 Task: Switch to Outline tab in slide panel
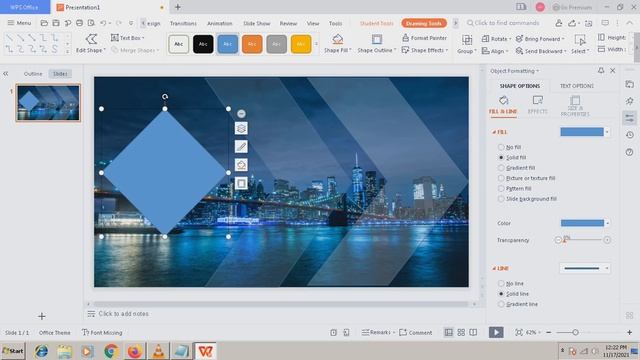point(33,74)
